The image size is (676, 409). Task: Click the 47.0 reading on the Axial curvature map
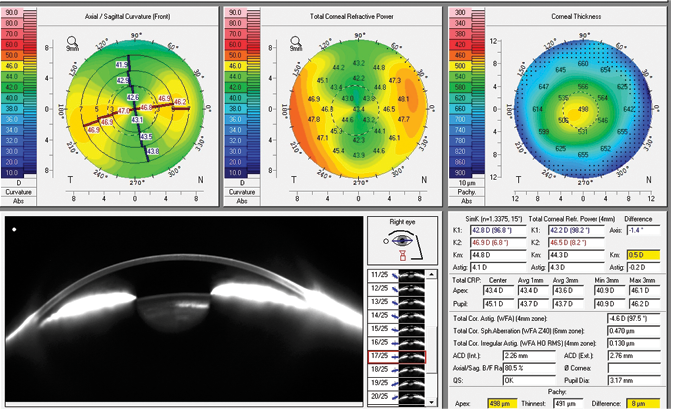click(123, 111)
